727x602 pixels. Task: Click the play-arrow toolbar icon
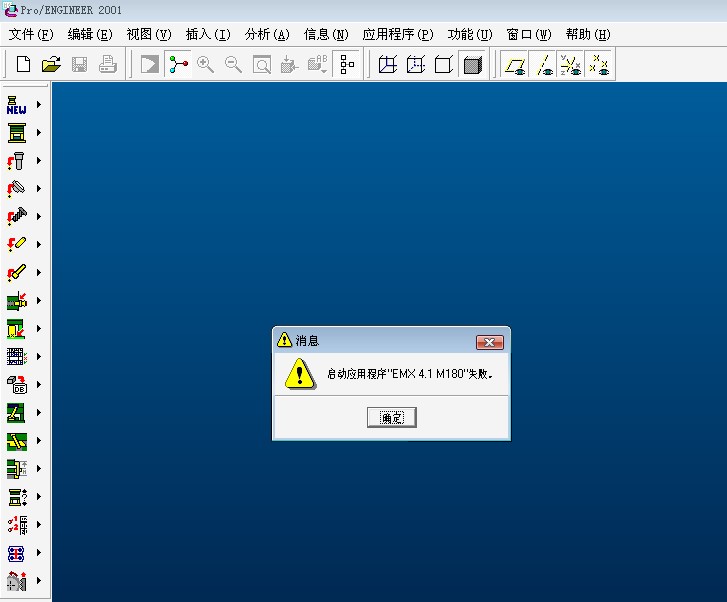pos(150,64)
